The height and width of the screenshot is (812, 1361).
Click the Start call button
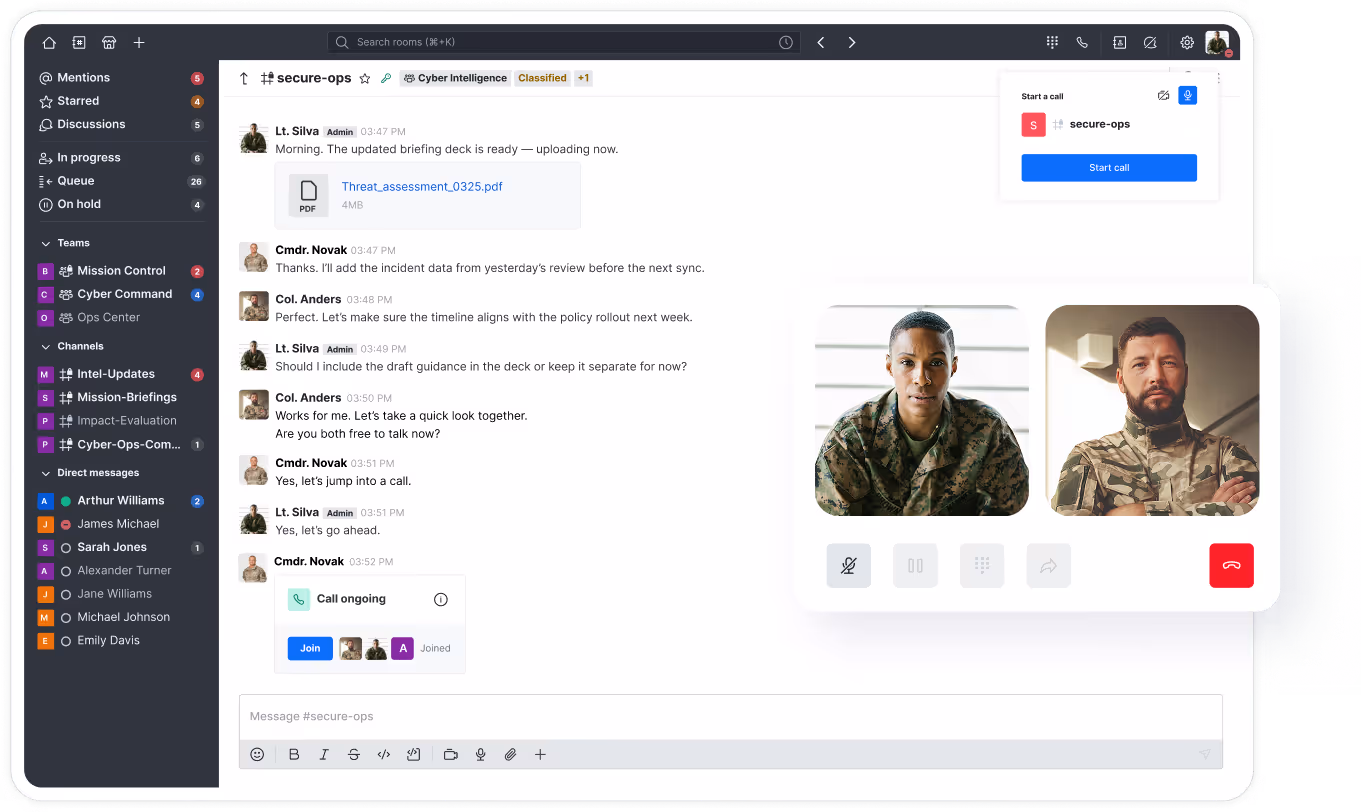point(1109,168)
